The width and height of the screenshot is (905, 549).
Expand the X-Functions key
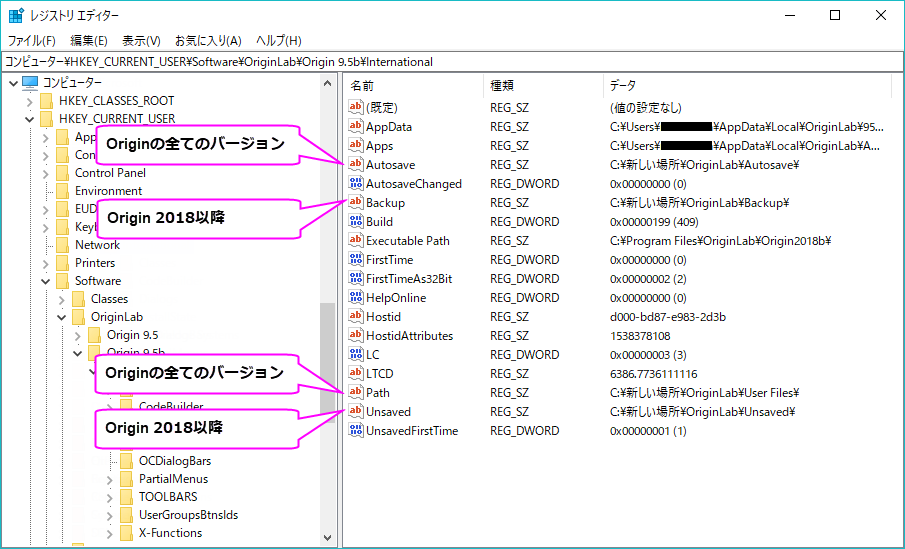click(110, 533)
